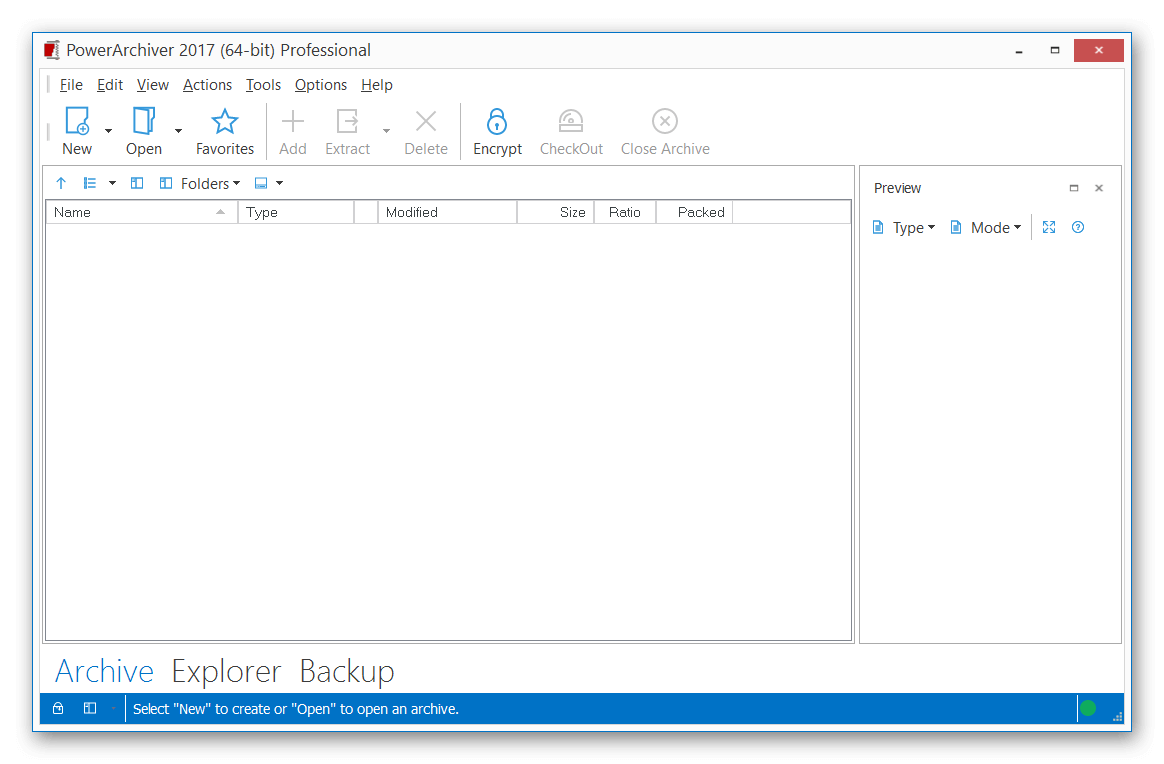This screenshot has width=1164, height=764.
Task: Open the preview Type dropdown
Action: tap(905, 227)
